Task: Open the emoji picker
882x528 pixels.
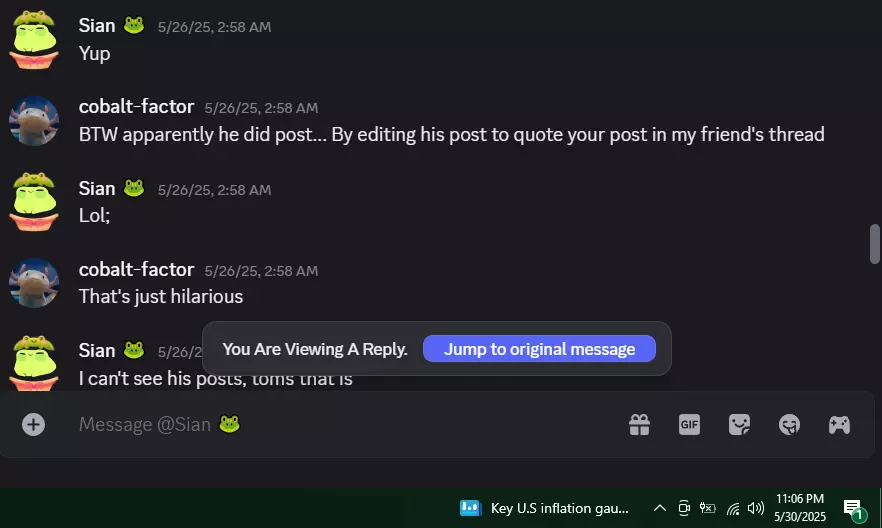Action: 789,425
